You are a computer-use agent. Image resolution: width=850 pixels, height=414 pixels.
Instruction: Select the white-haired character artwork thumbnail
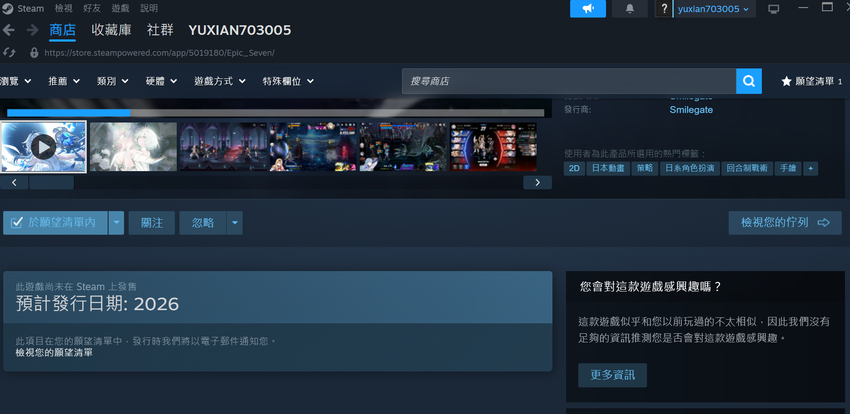click(x=133, y=146)
